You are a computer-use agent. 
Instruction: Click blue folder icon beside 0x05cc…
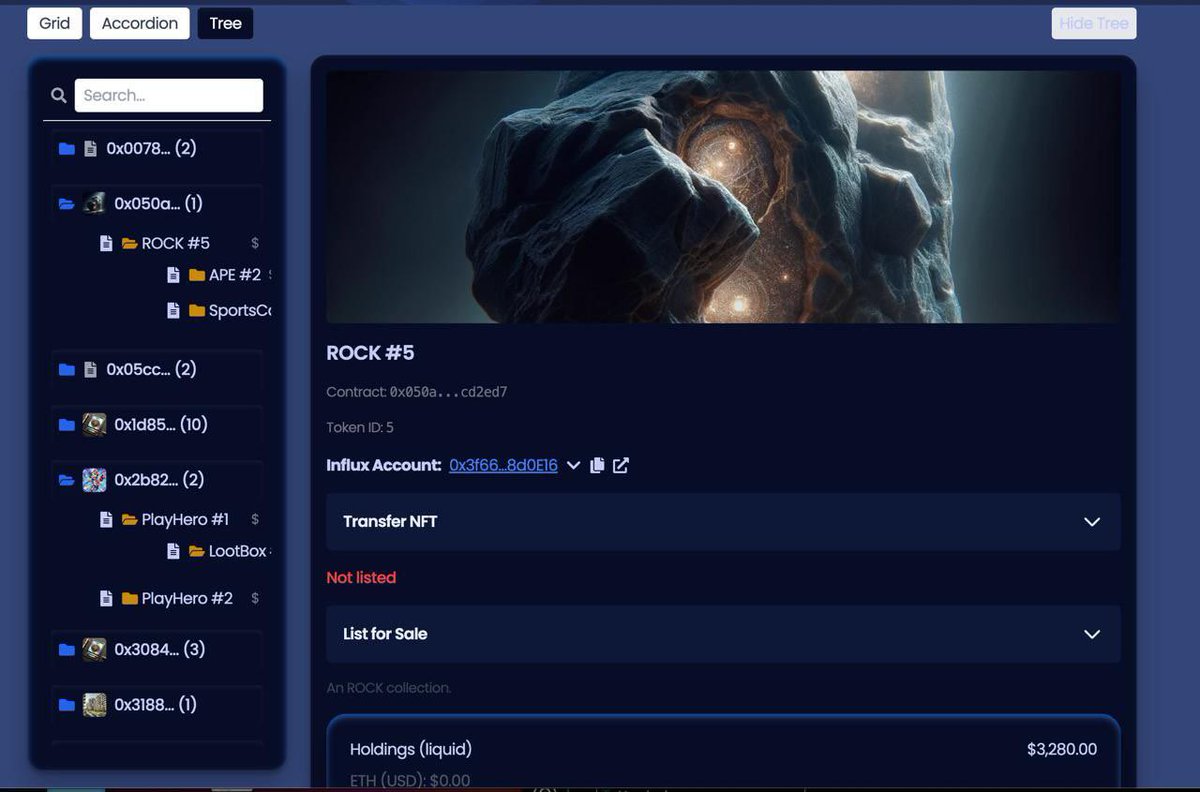(67, 369)
